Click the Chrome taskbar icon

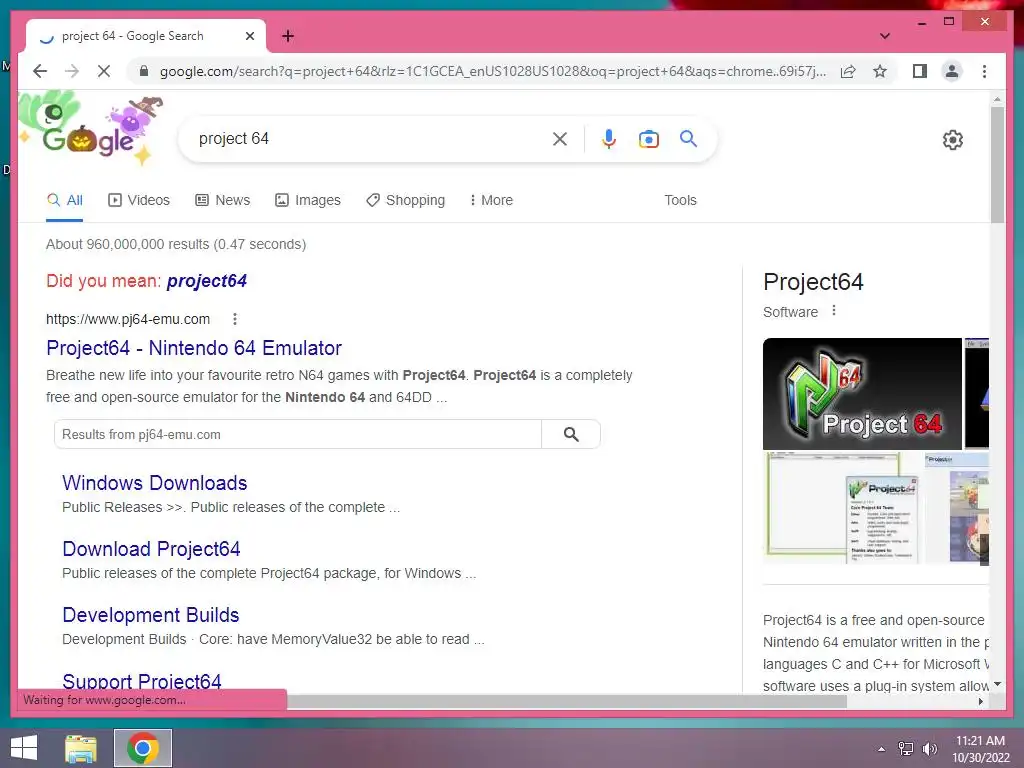[x=143, y=748]
